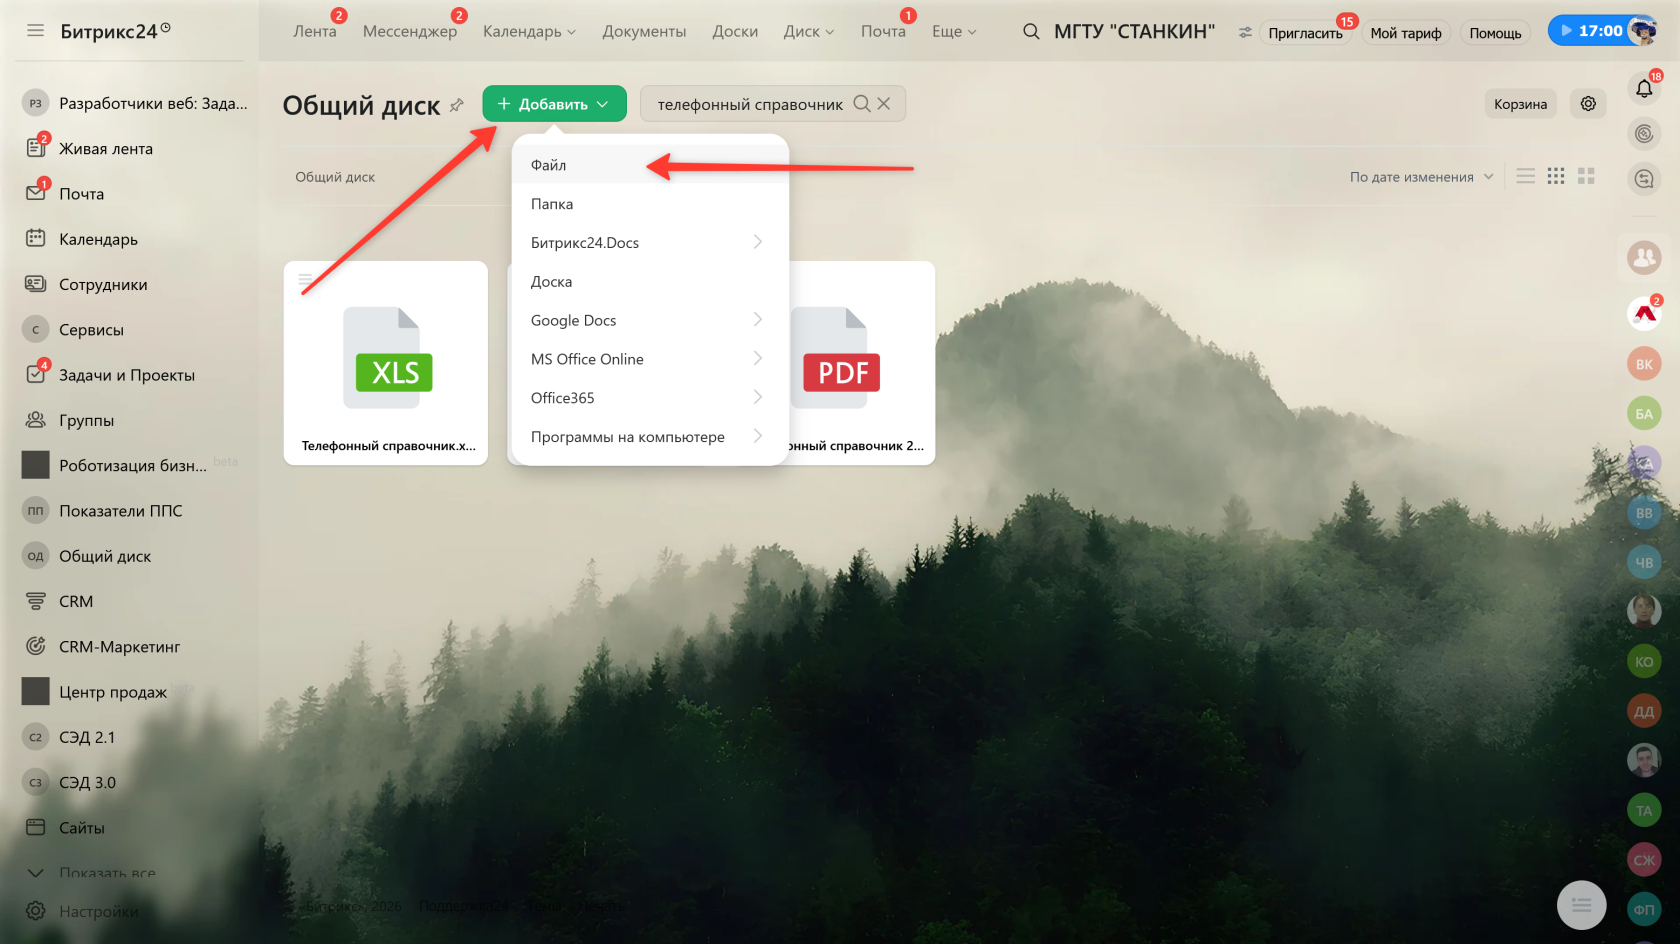Open the Корзина button
This screenshot has width=1680, height=944.
[x=1520, y=104]
